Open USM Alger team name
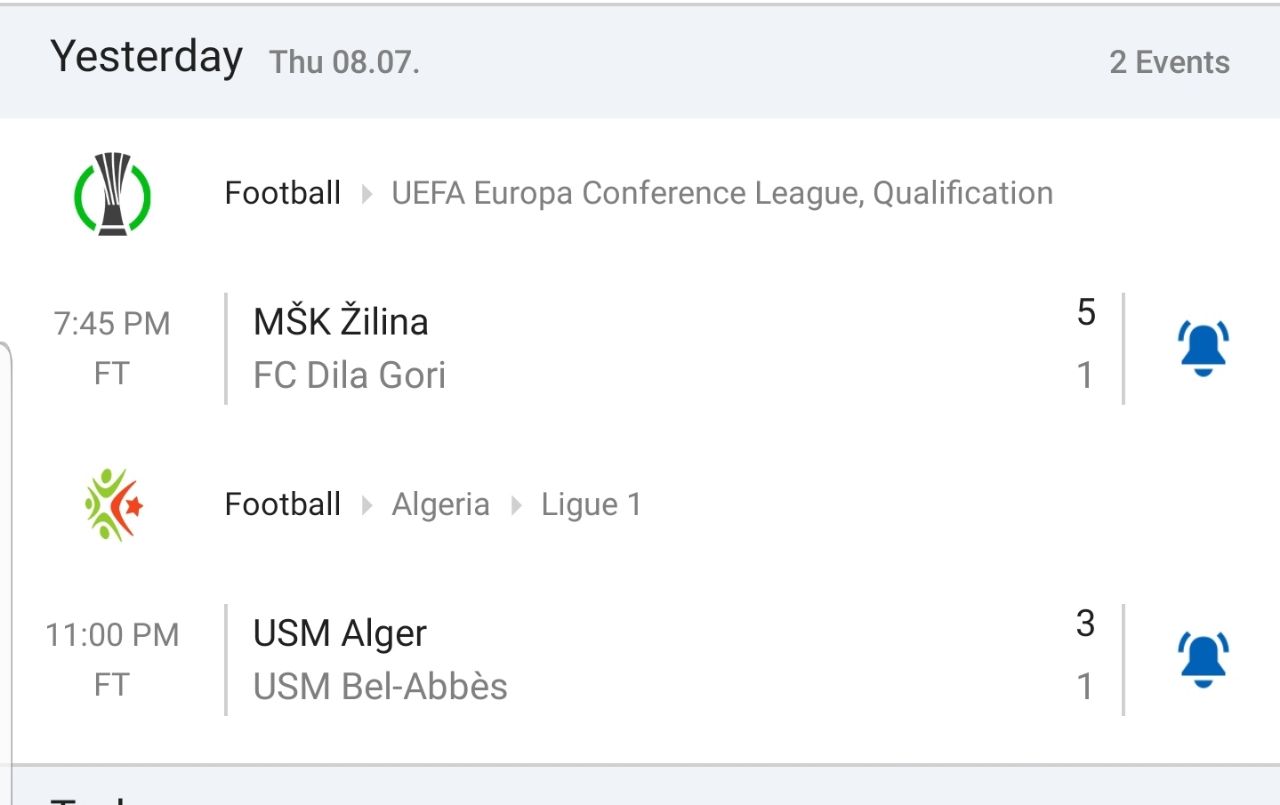This screenshot has height=805, width=1280. click(340, 633)
